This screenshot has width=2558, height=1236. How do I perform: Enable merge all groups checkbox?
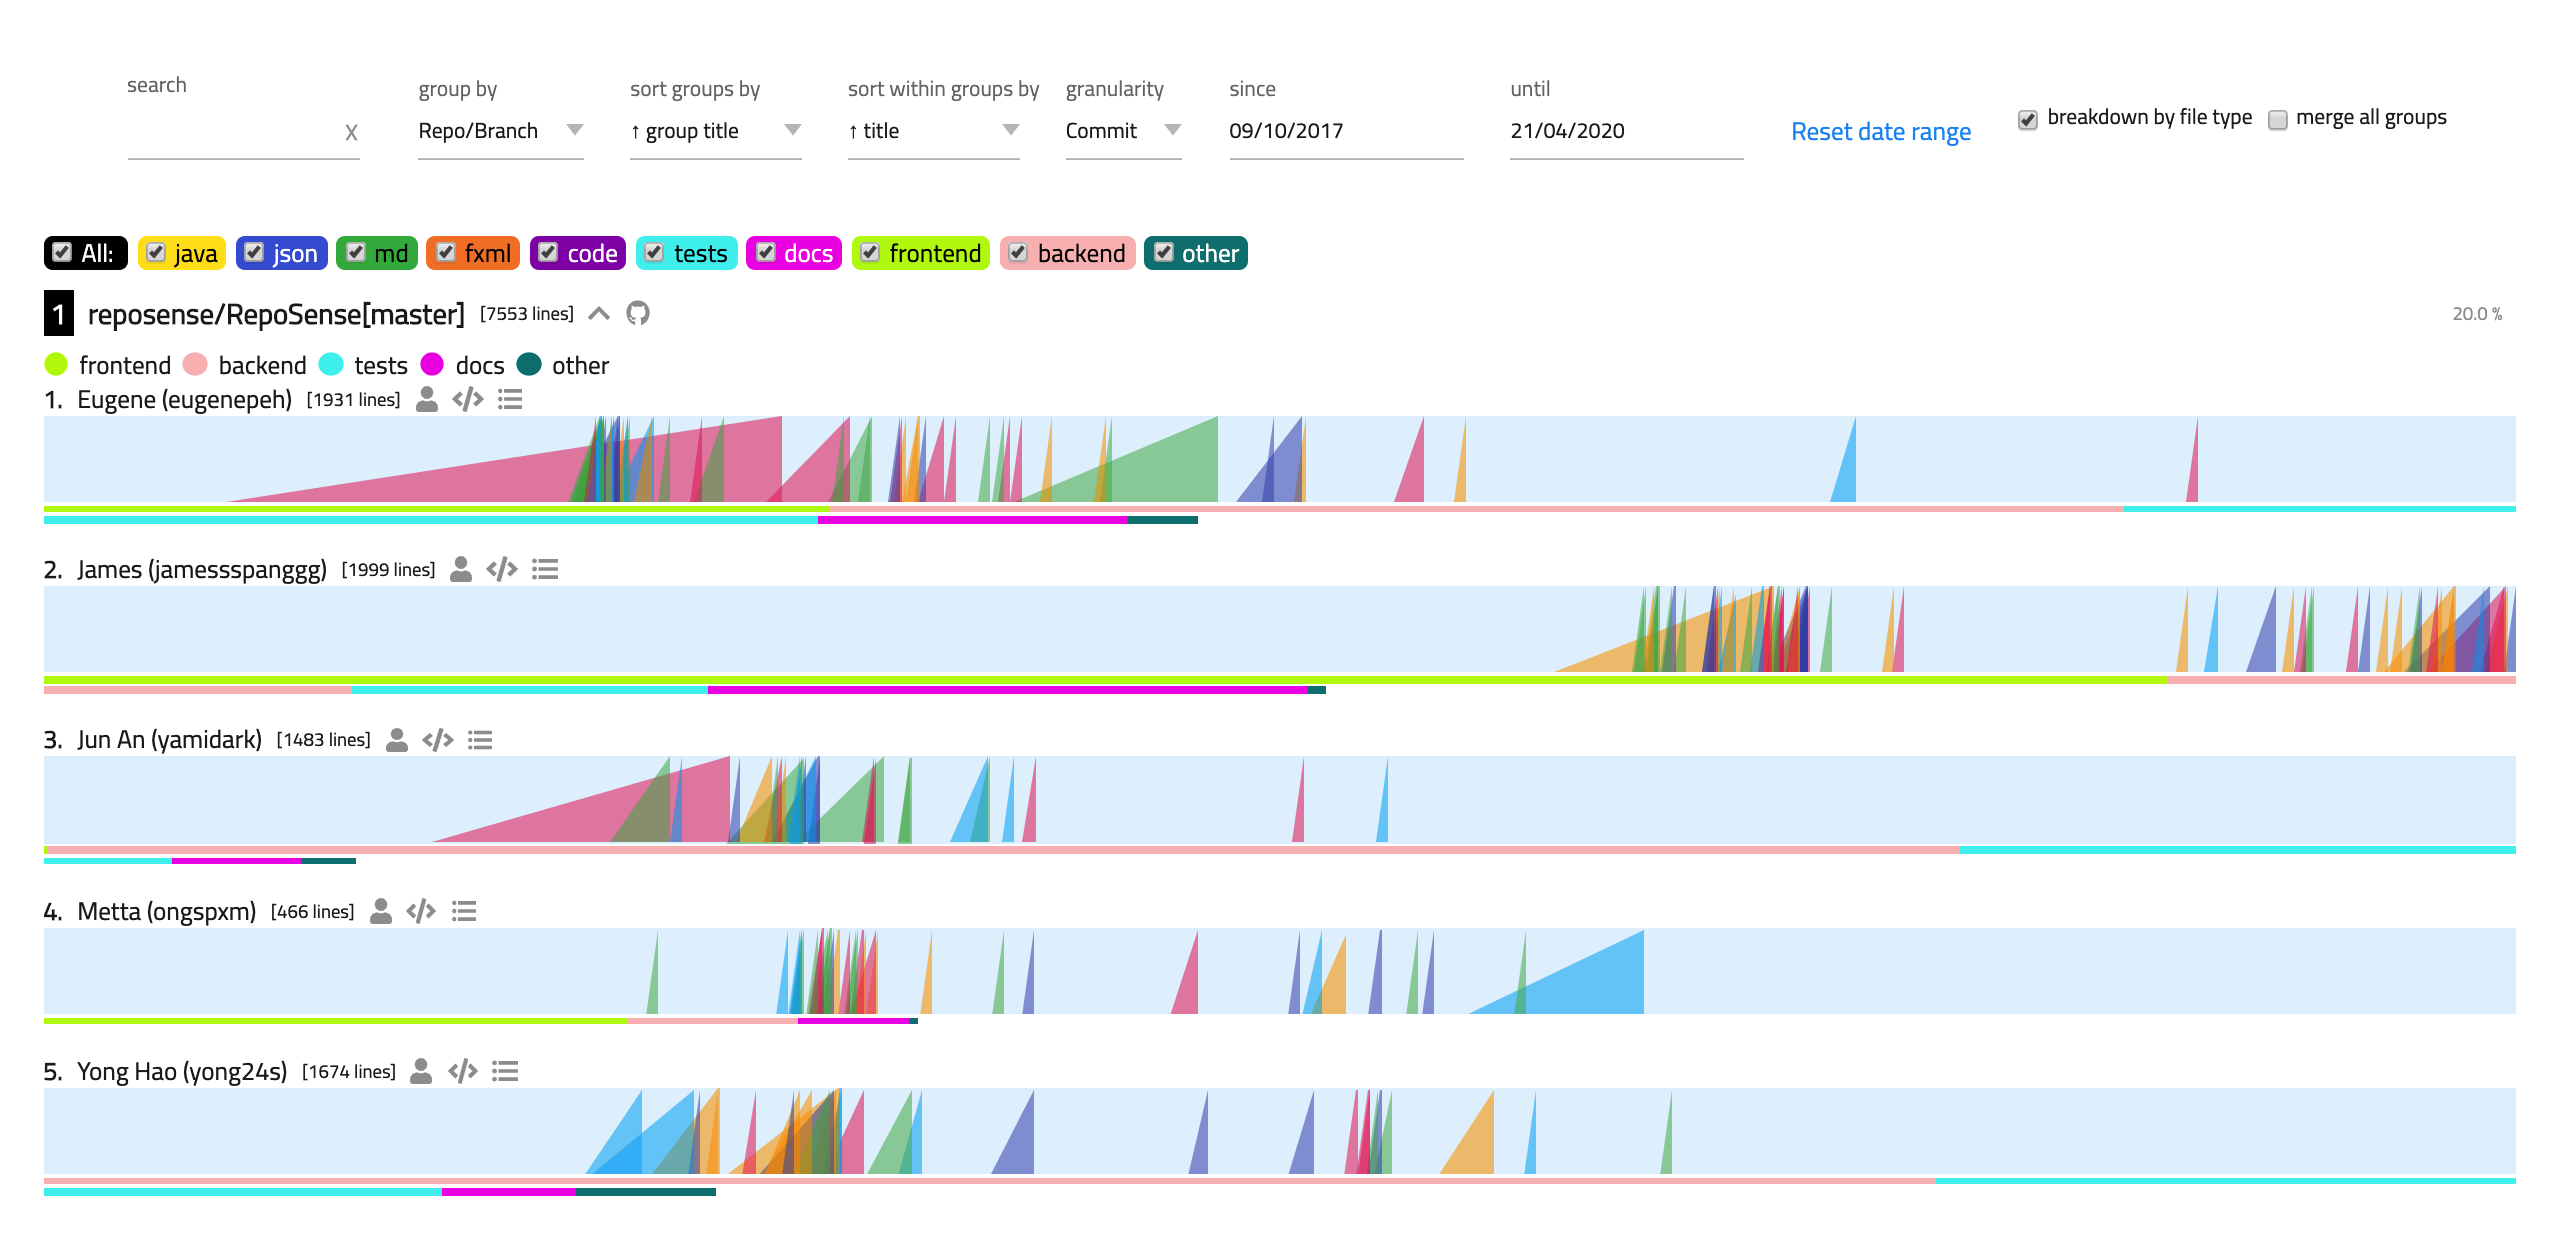[2278, 120]
